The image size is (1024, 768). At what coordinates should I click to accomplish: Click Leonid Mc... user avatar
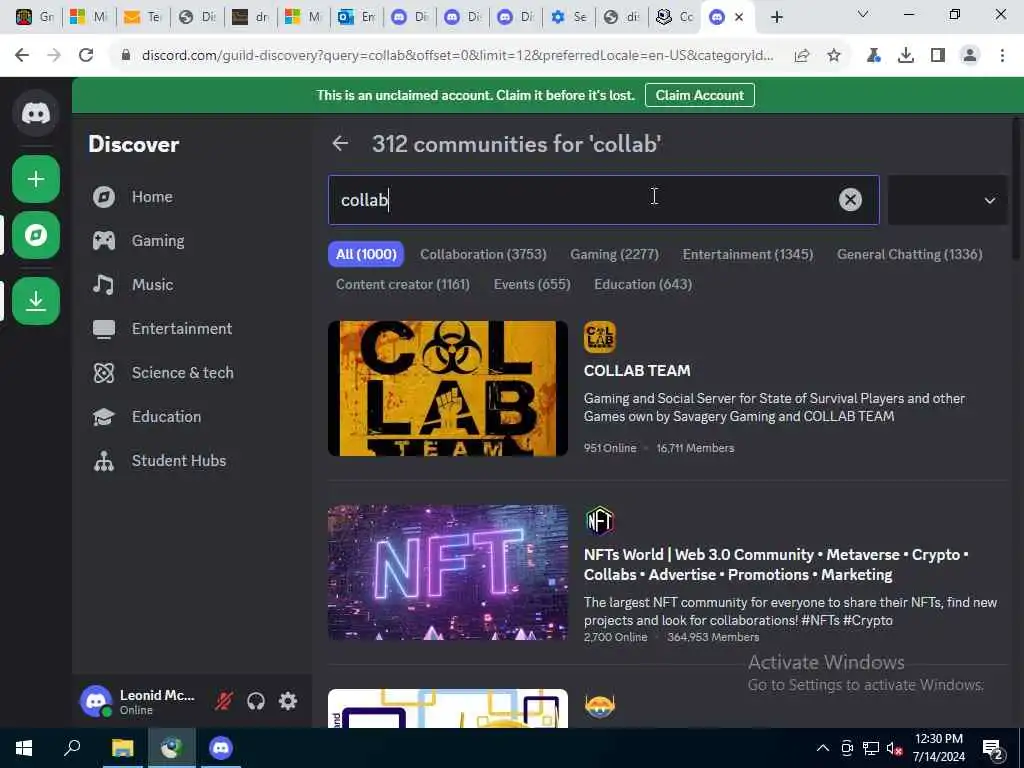pos(95,701)
